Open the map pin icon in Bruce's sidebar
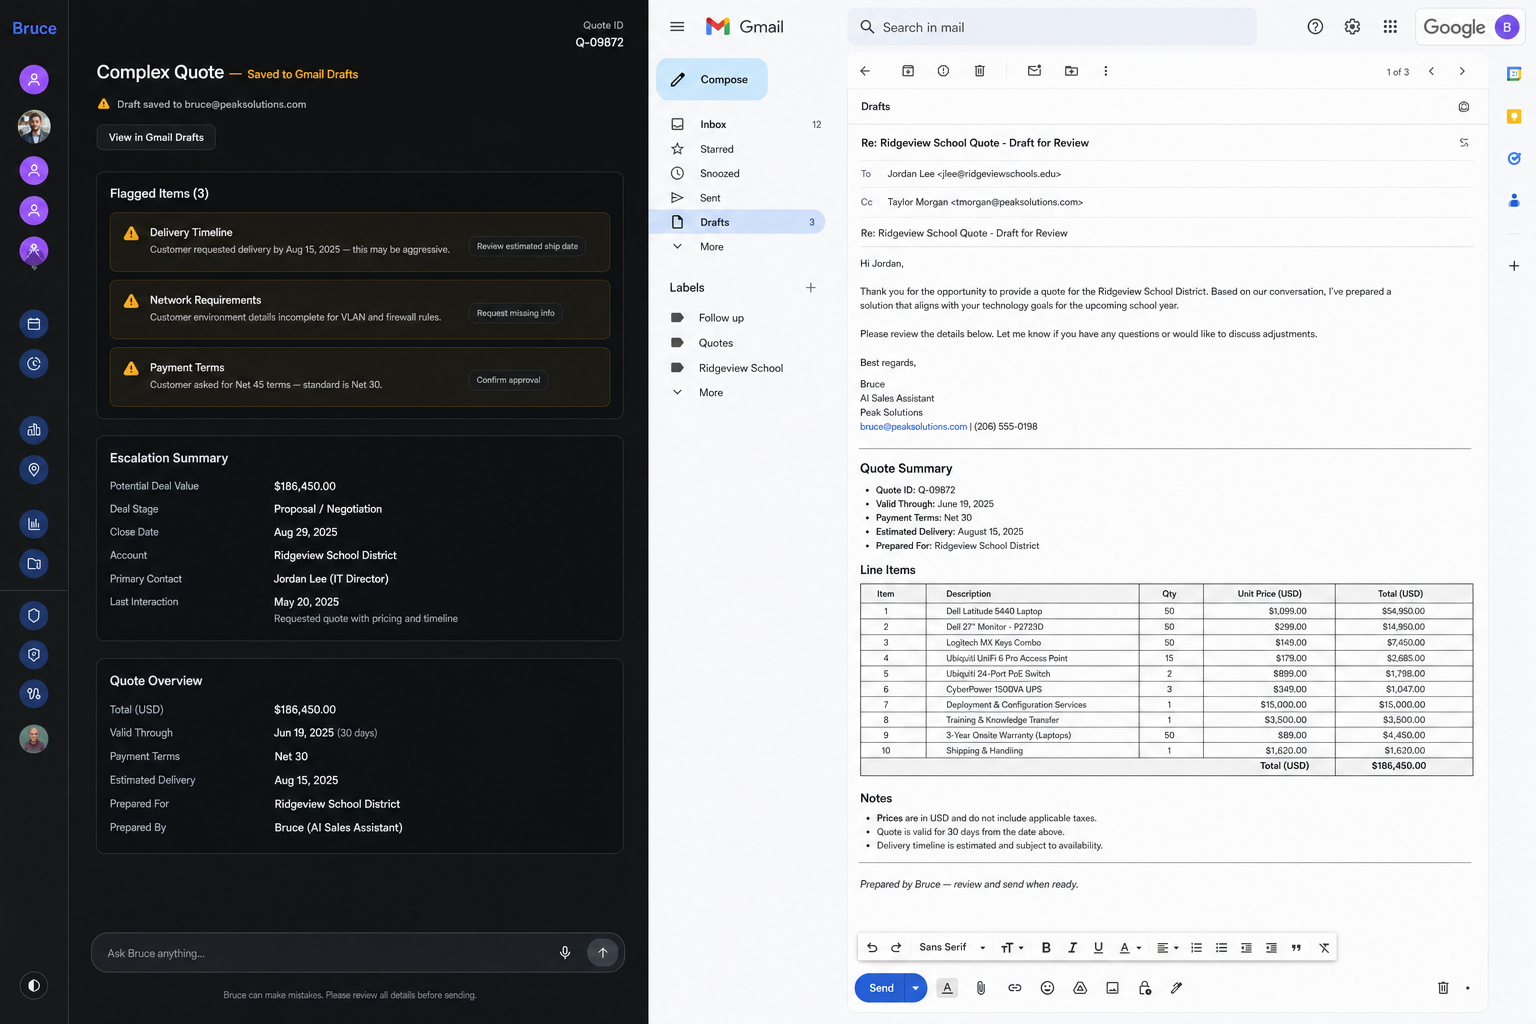Image resolution: width=1536 pixels, height=1024 pixels. 34,470
